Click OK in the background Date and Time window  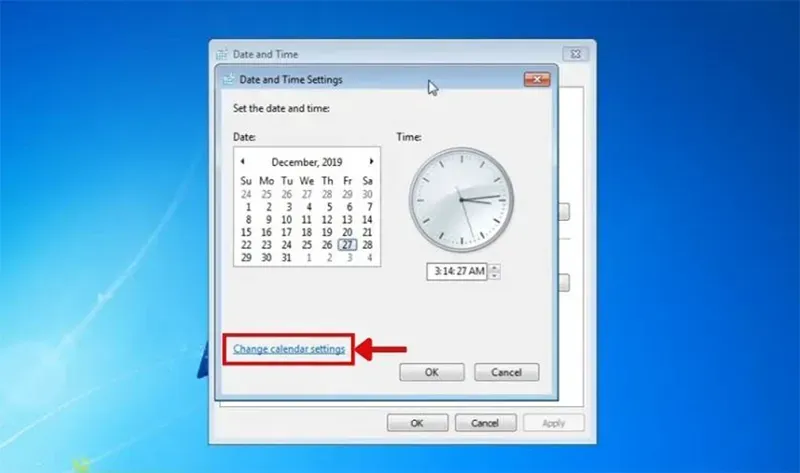pos(417,423)
